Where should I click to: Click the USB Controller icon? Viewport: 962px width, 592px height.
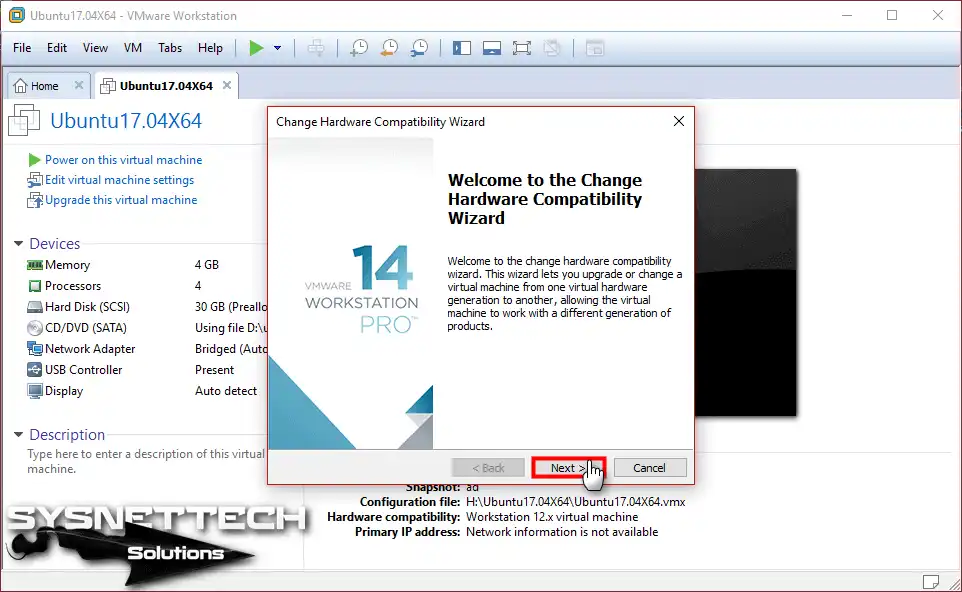tap(35, 370)
